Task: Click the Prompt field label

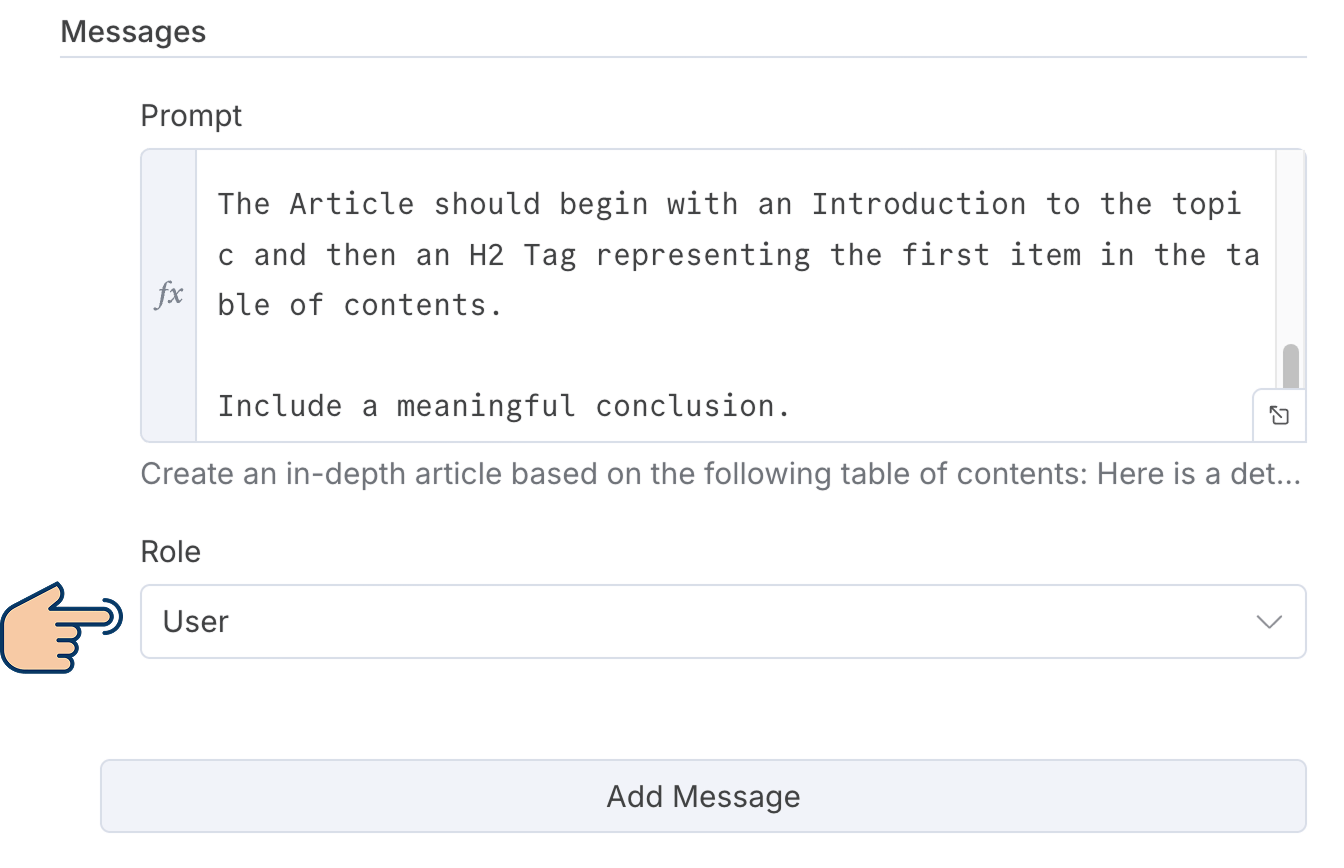Action: point(191,116)
